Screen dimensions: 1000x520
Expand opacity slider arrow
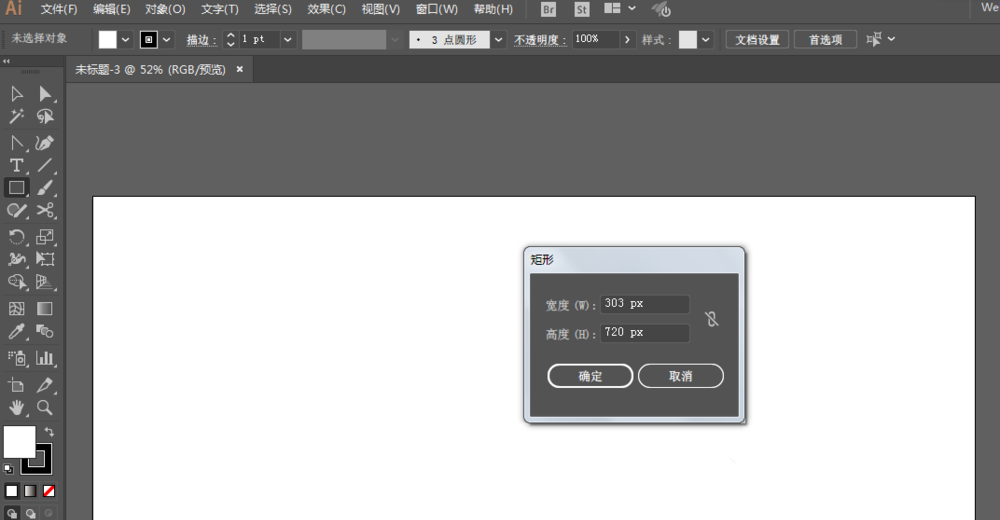click(x=628, y=40)
